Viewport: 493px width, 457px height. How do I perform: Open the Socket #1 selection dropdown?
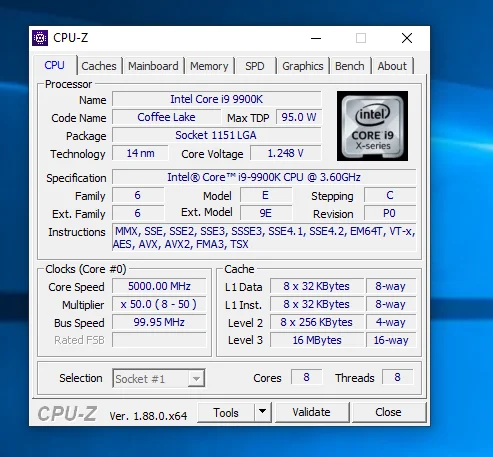[159, 378]
